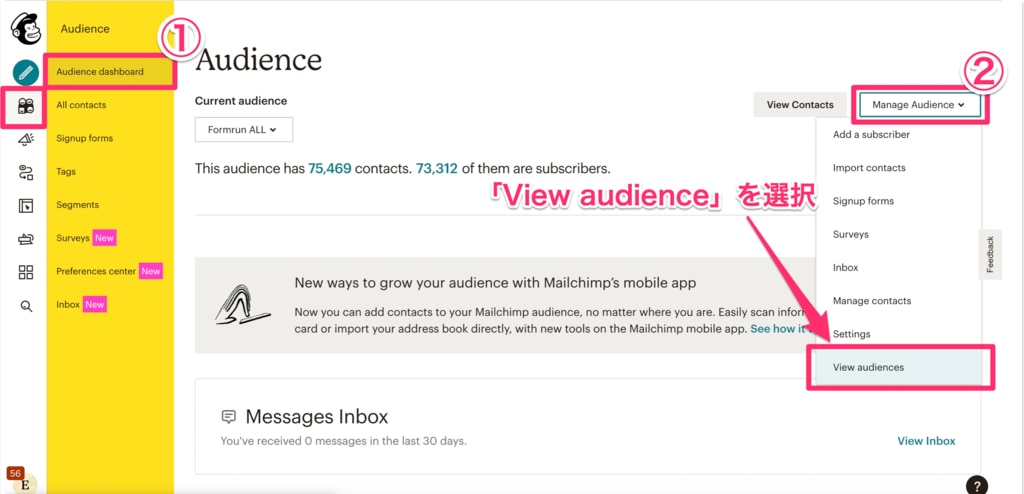Toggle the Manage Audience dropdown
1024x494 pixels.
(x=920, y=105)
